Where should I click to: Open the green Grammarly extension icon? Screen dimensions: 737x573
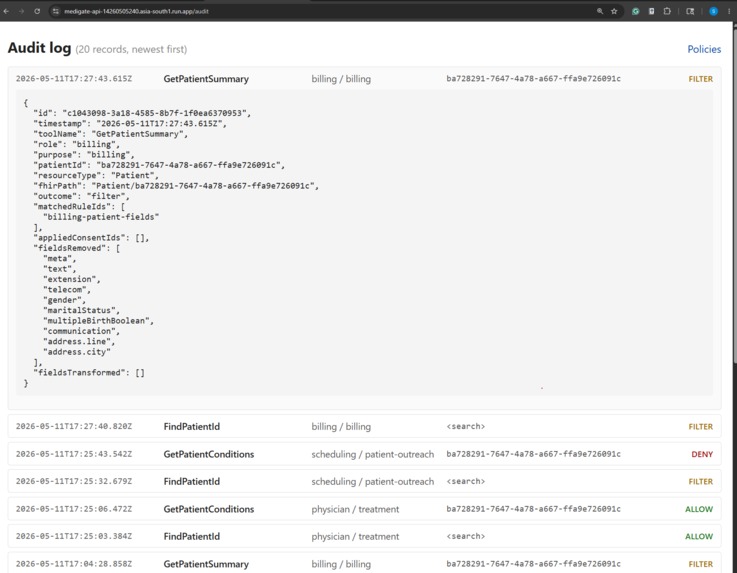[635, 11]
